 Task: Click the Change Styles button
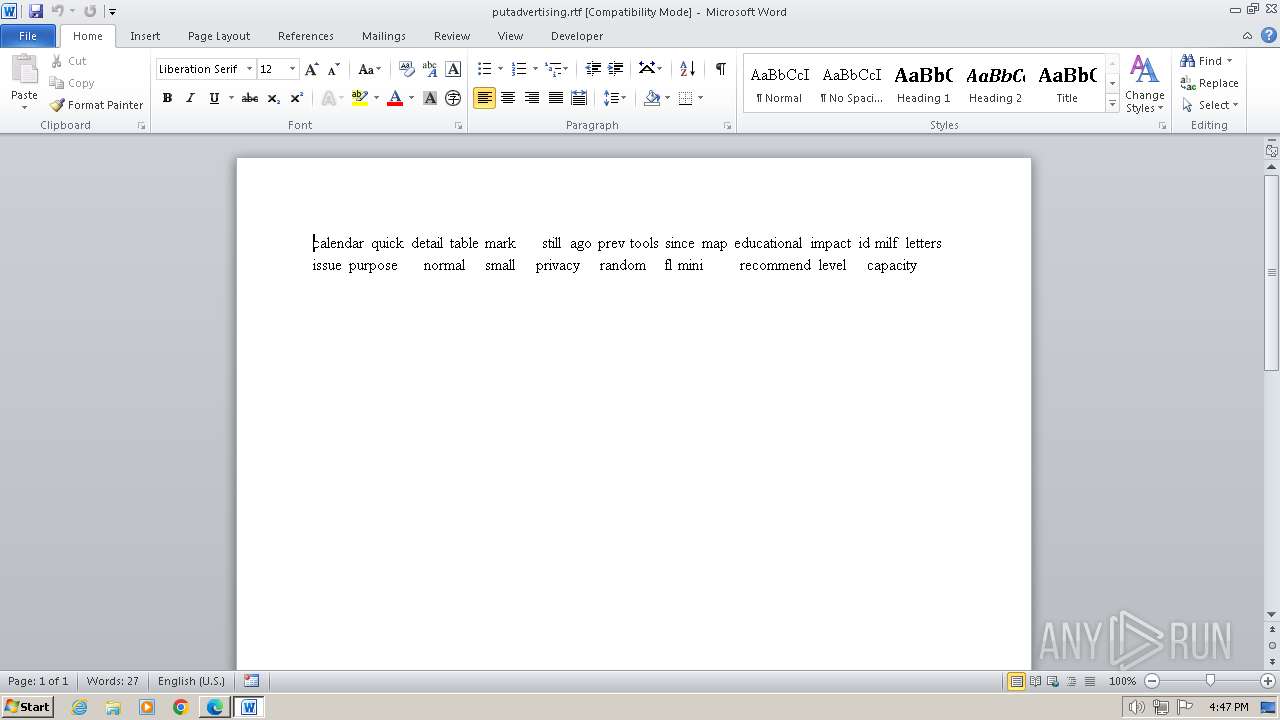[x=1145, y=84]
